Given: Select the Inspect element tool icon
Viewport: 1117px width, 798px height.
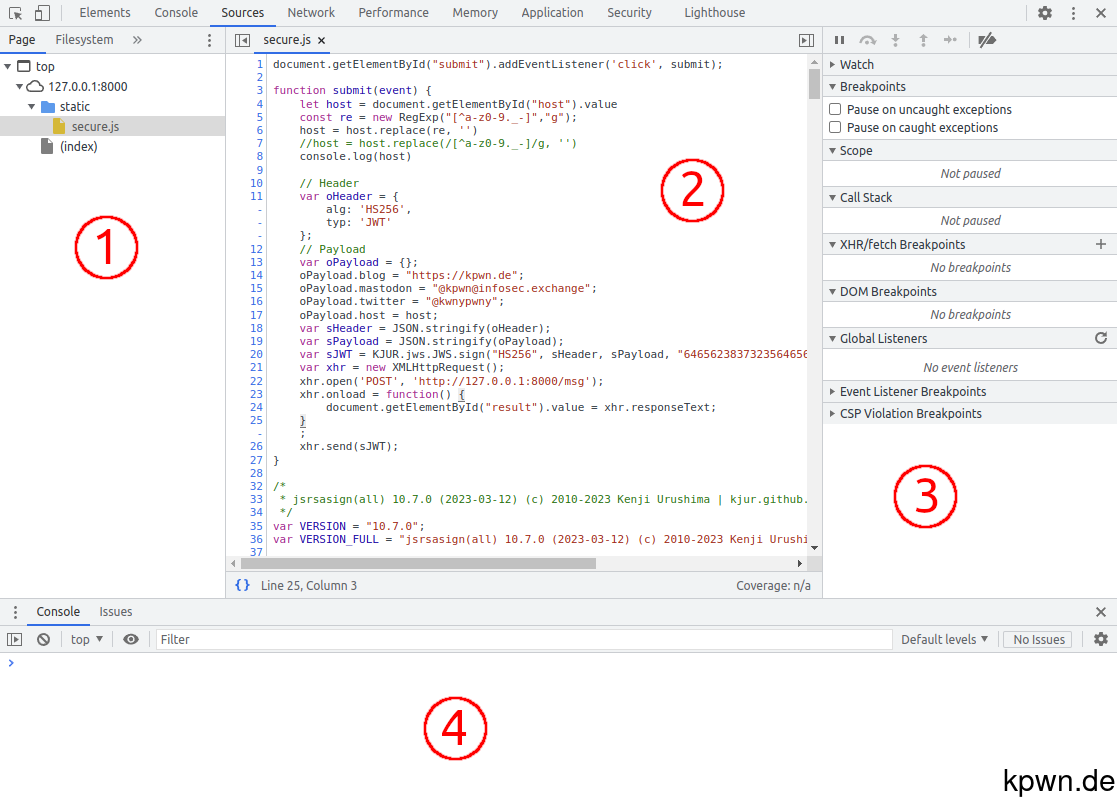Looking at the screenshot, I should [x=14, y=12].
